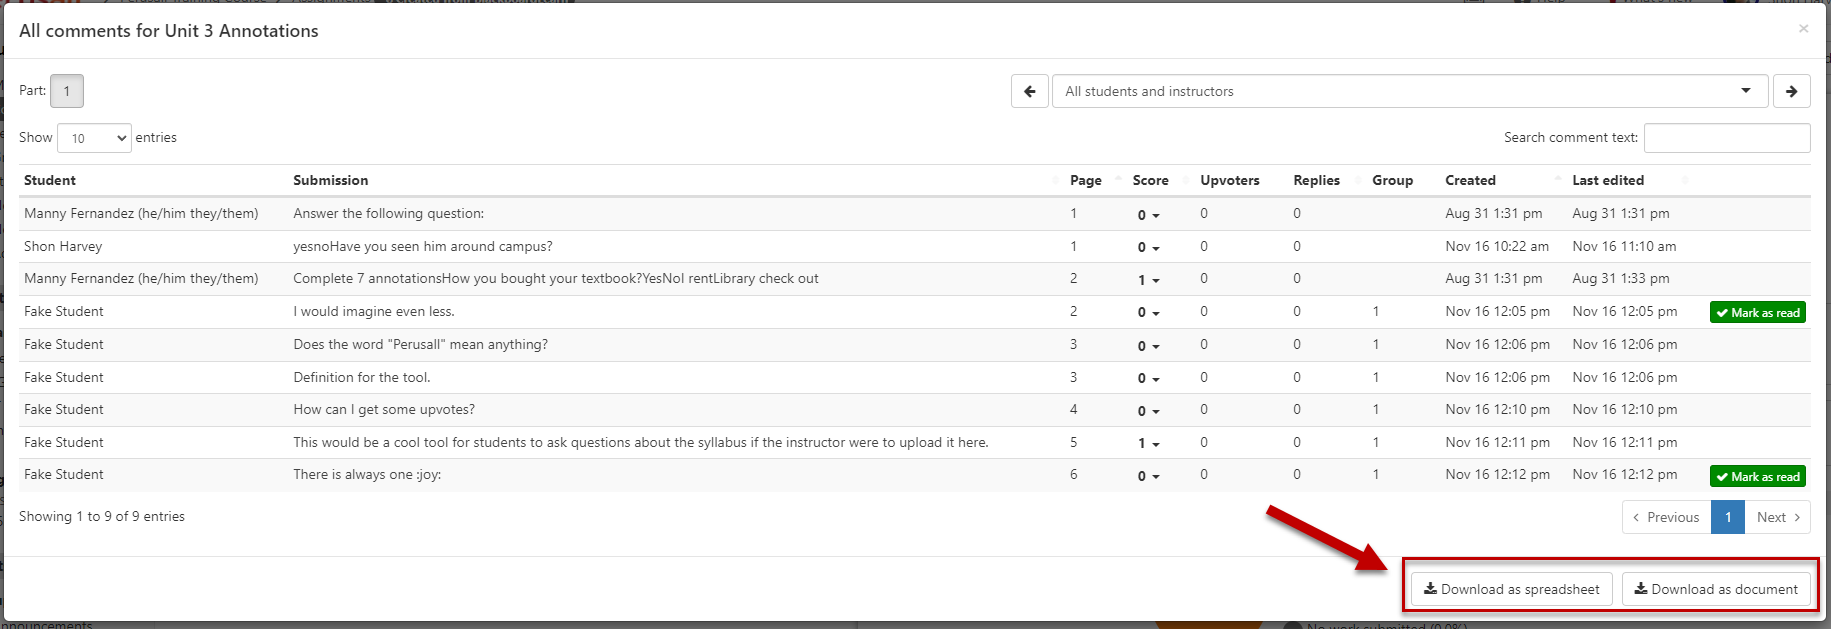Image resolution: width=1831 pixels, height=629 pixels.
Task: Go to Next page of entries
Action: [1778, 517]
